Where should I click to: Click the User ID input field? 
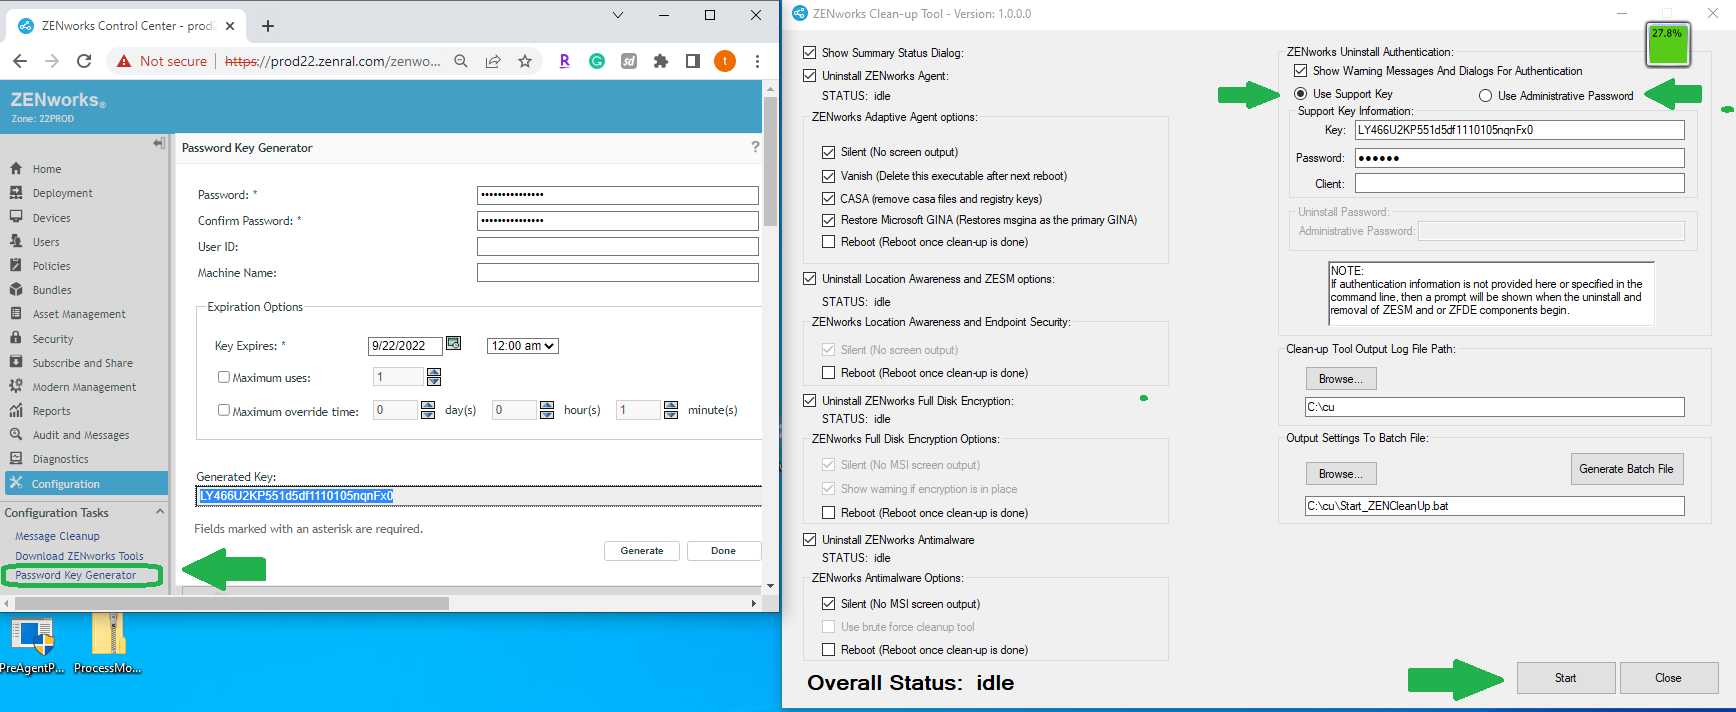pyautogui.click(x=617, y=247)
